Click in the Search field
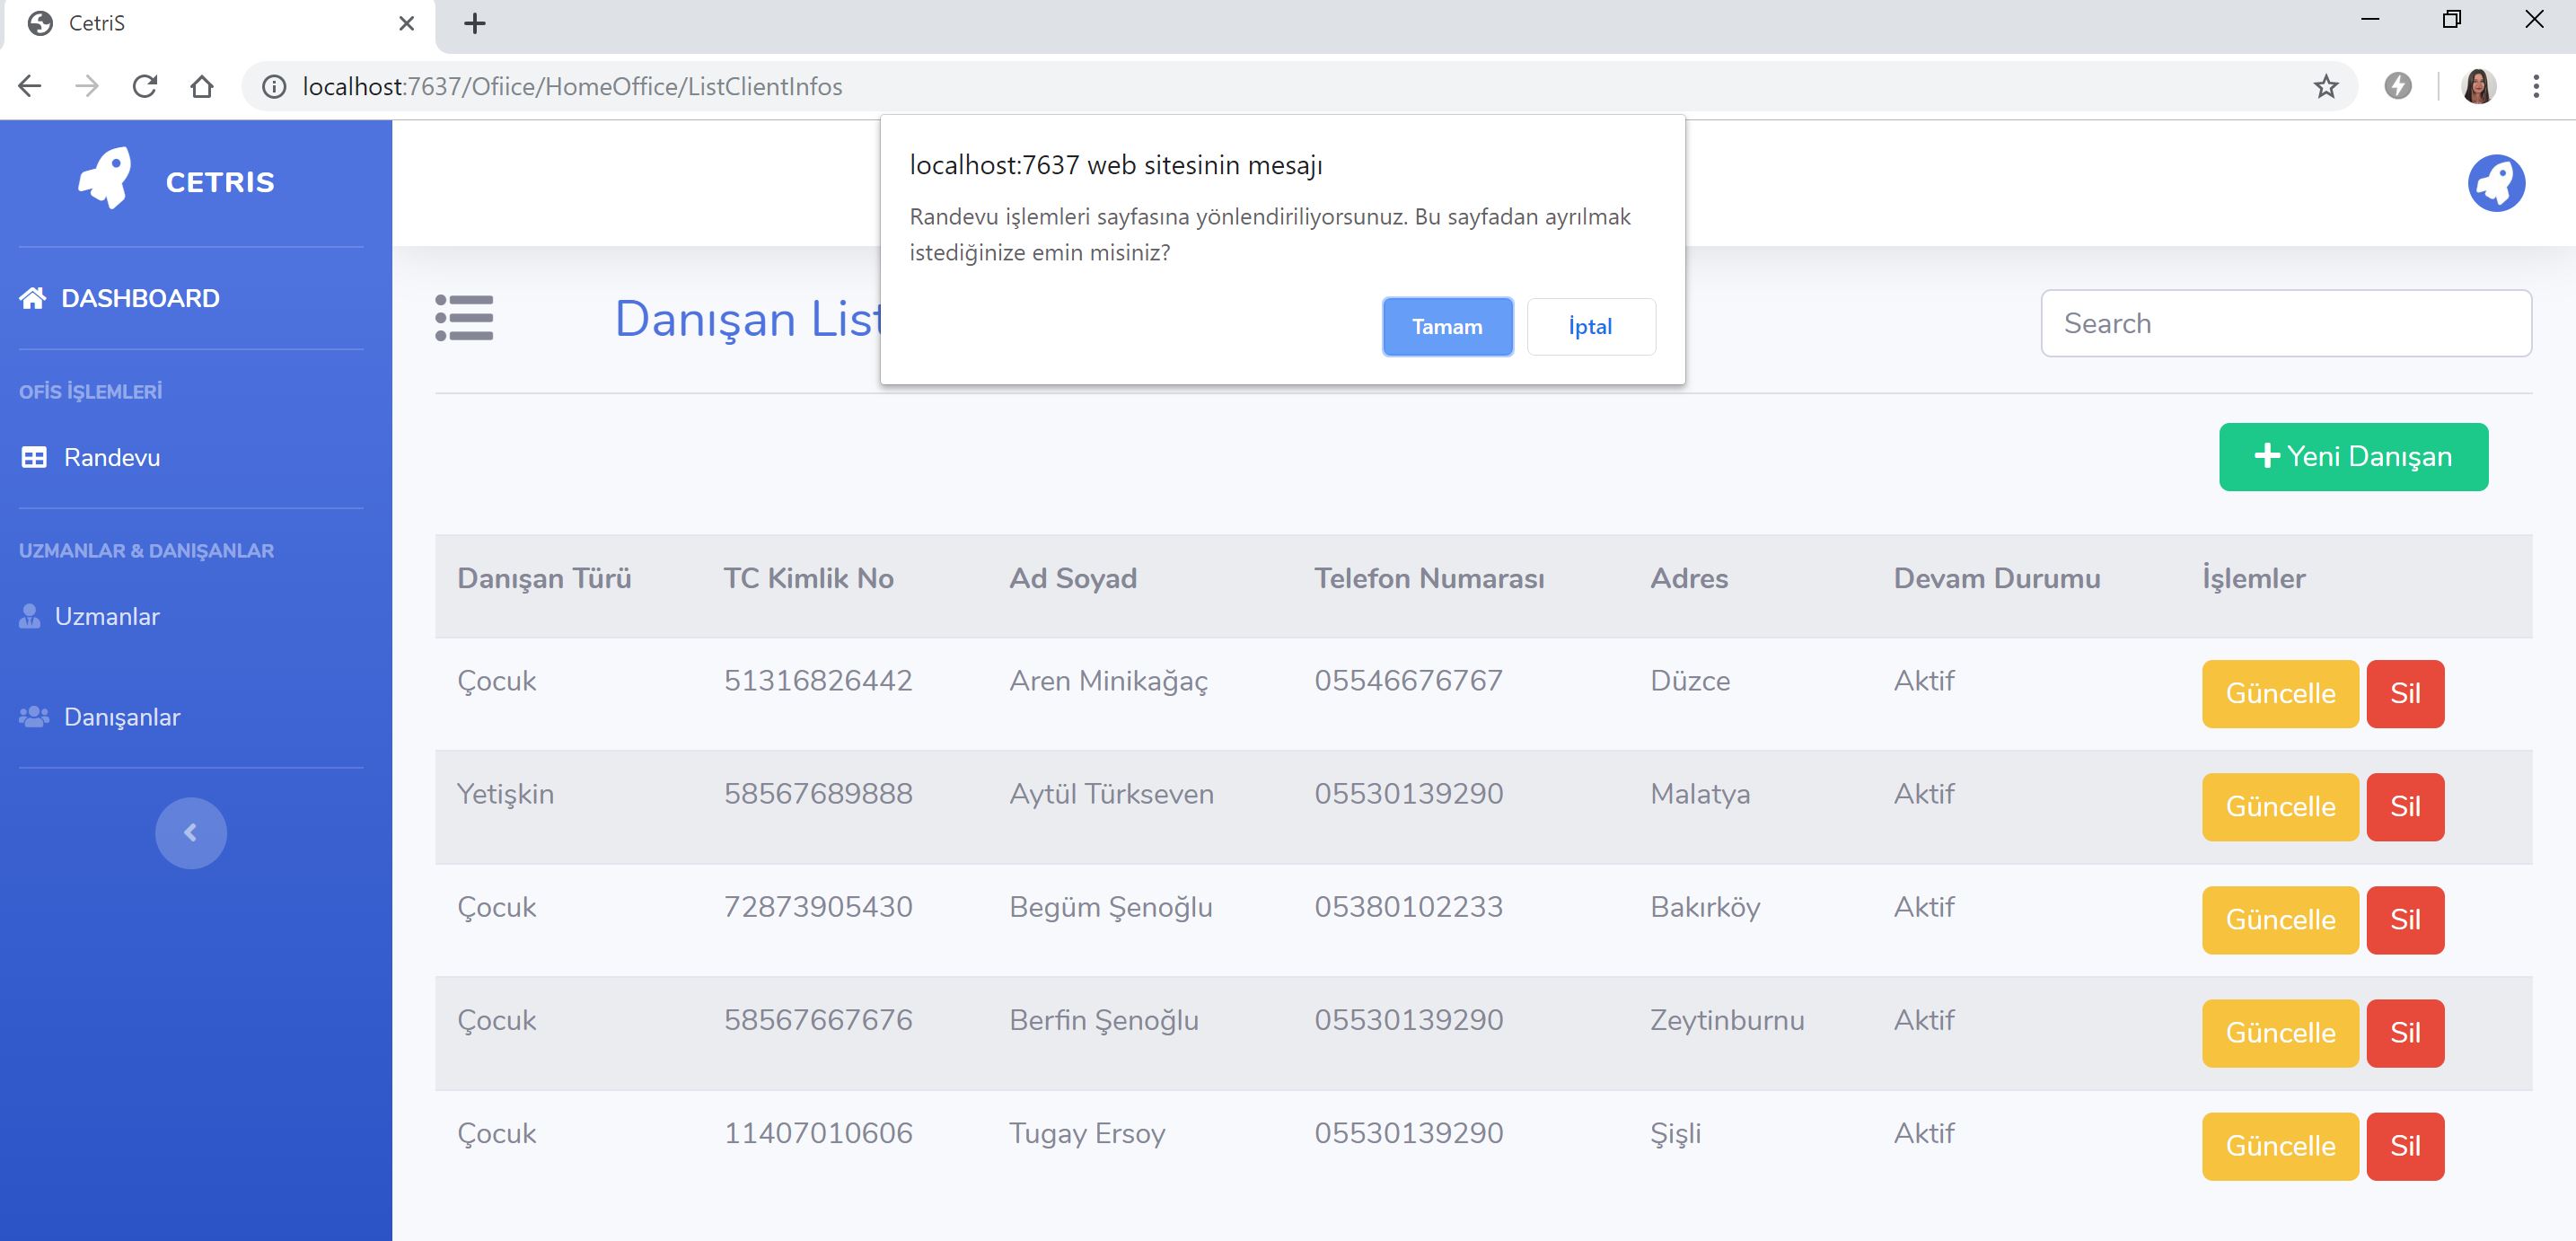This screenshot has height=1241, width=2576. pyautogui.click(x=2285, y=323)
